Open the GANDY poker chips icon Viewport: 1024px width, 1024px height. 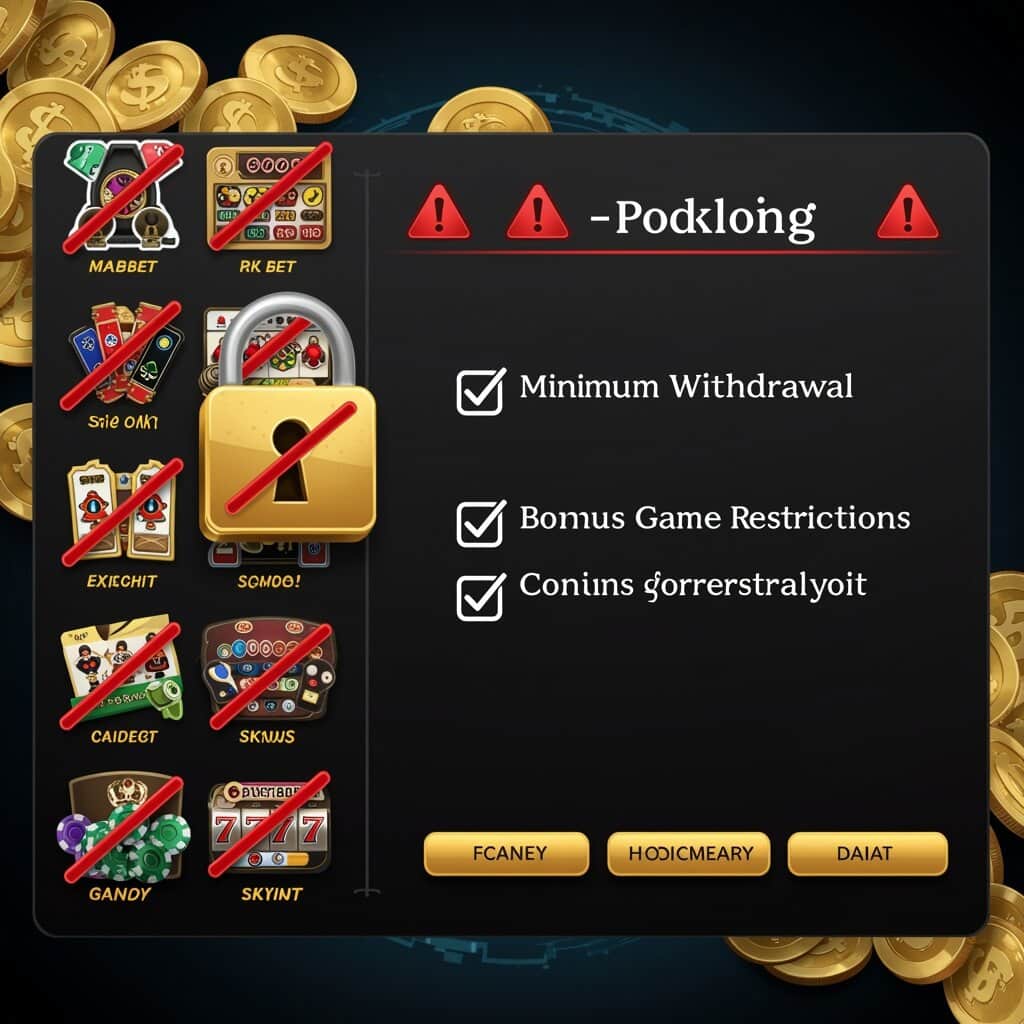coord(122,826)
